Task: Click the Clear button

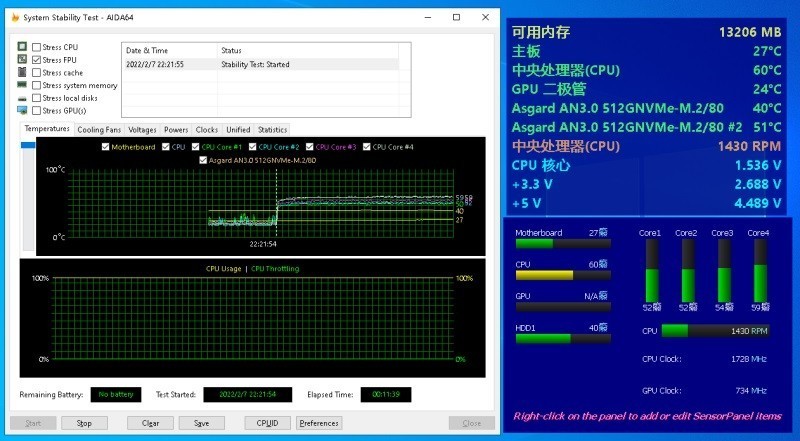Action: tap(151, 423)
